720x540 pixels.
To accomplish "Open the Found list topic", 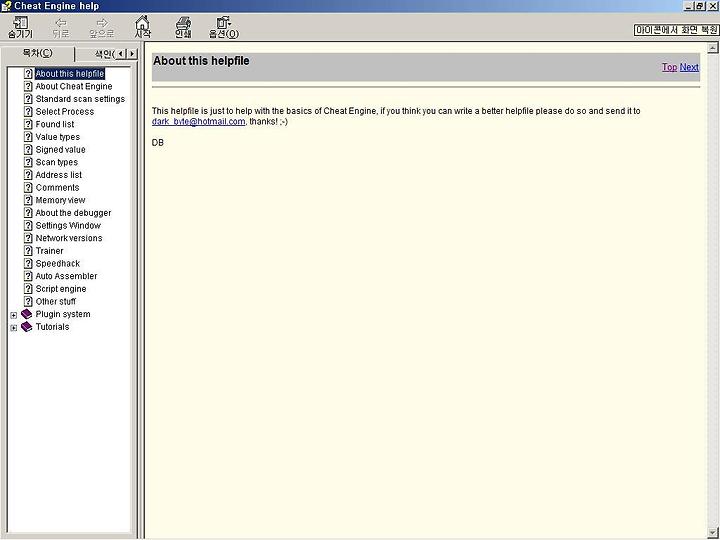I will [55, 124].
